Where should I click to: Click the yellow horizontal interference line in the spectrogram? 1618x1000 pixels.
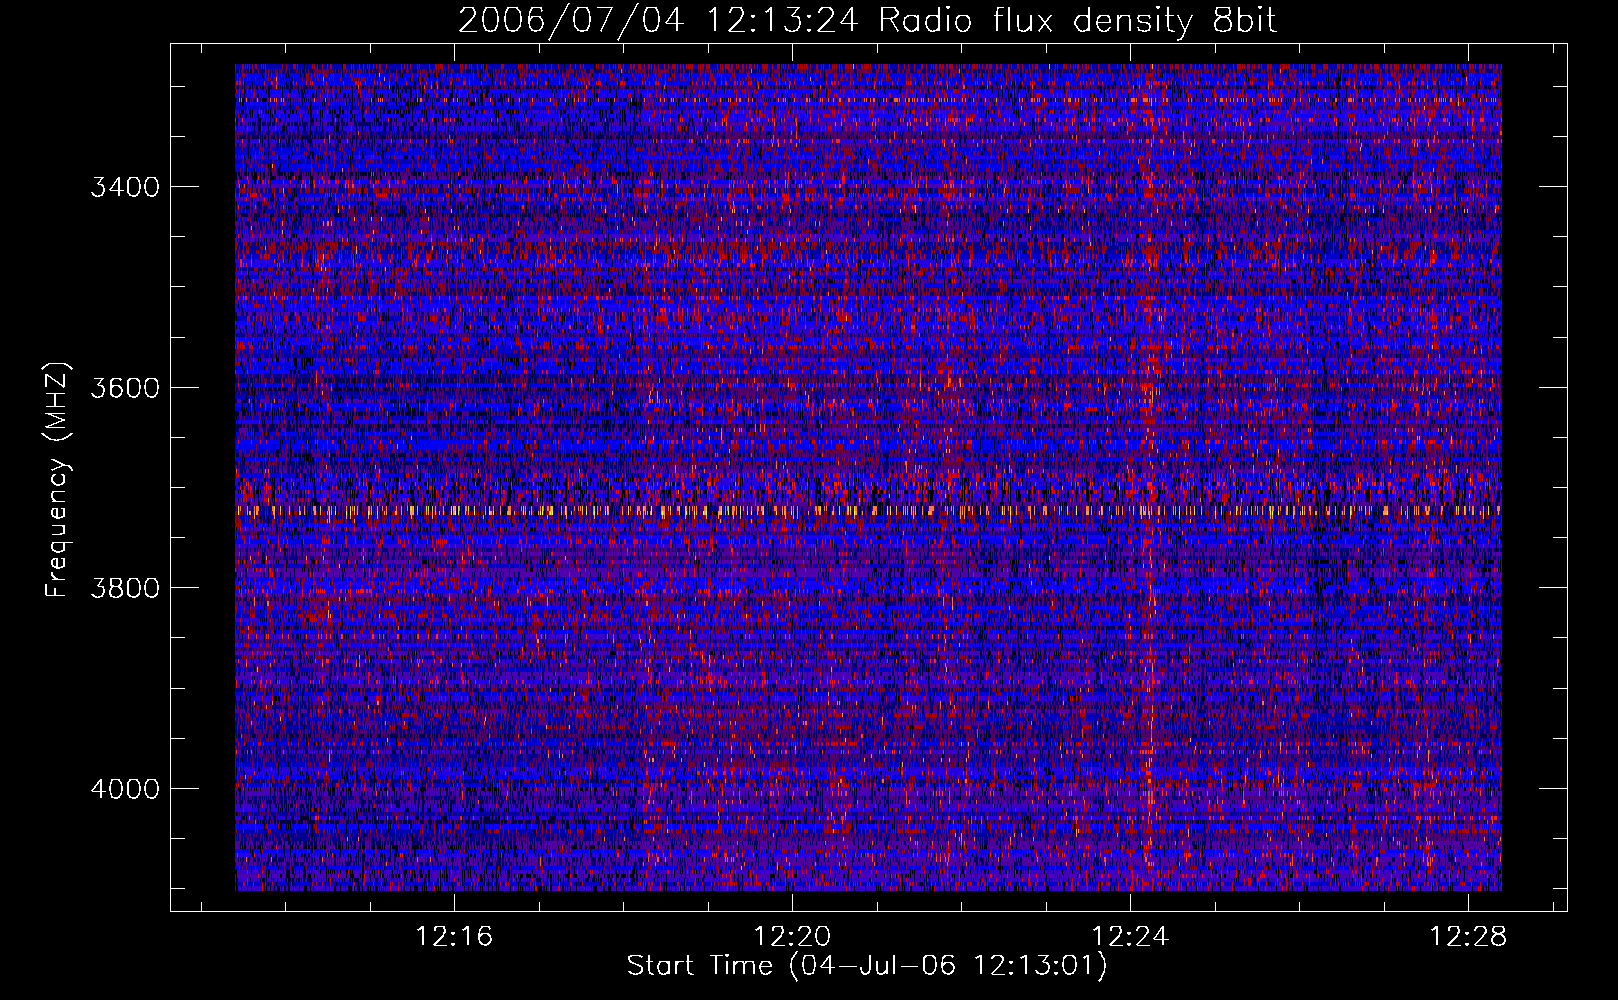coord(868,510)
